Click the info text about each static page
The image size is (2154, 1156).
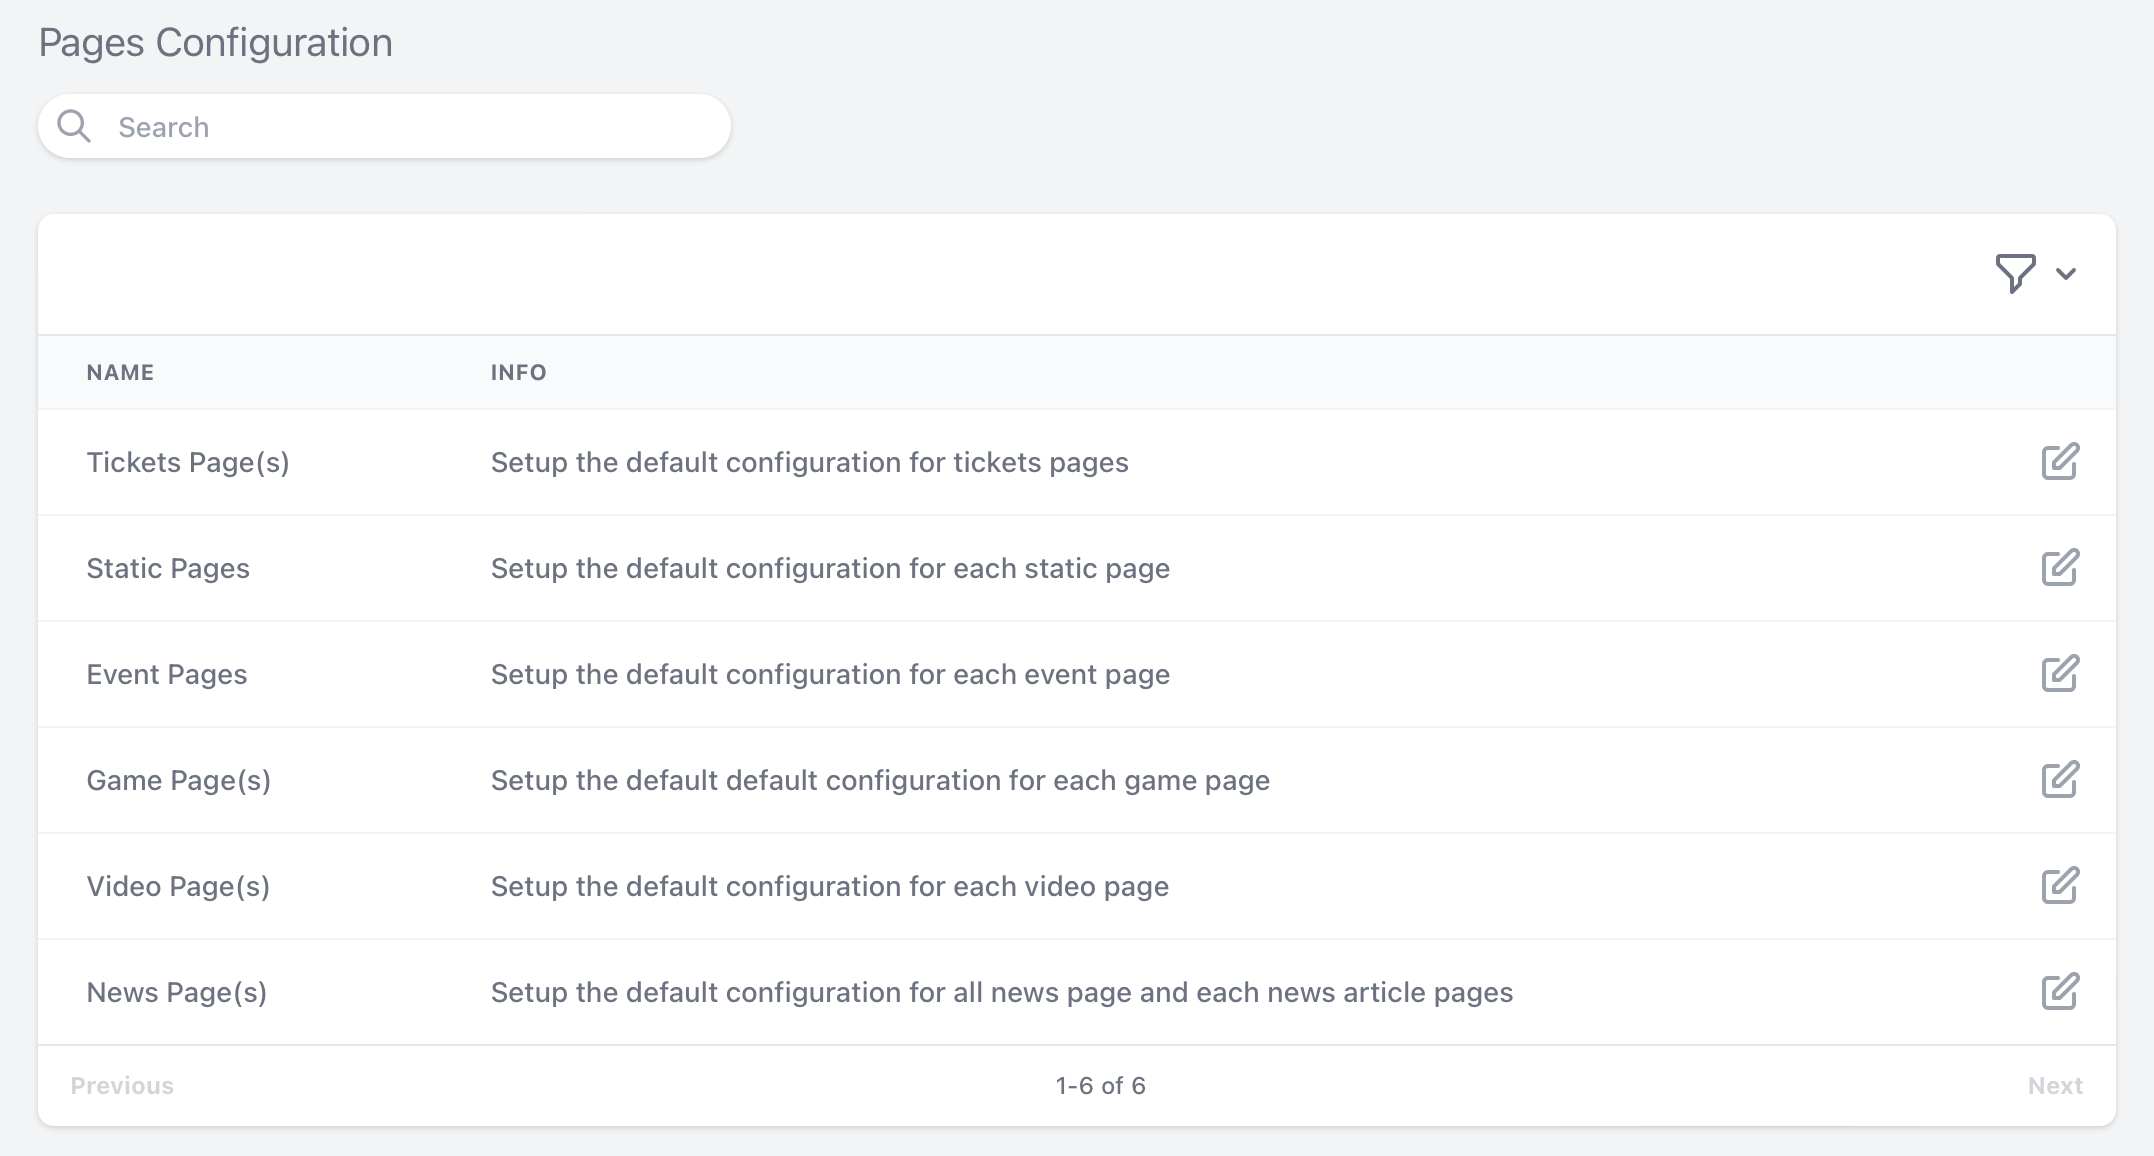pyautogui.click(x=830, y=568)
